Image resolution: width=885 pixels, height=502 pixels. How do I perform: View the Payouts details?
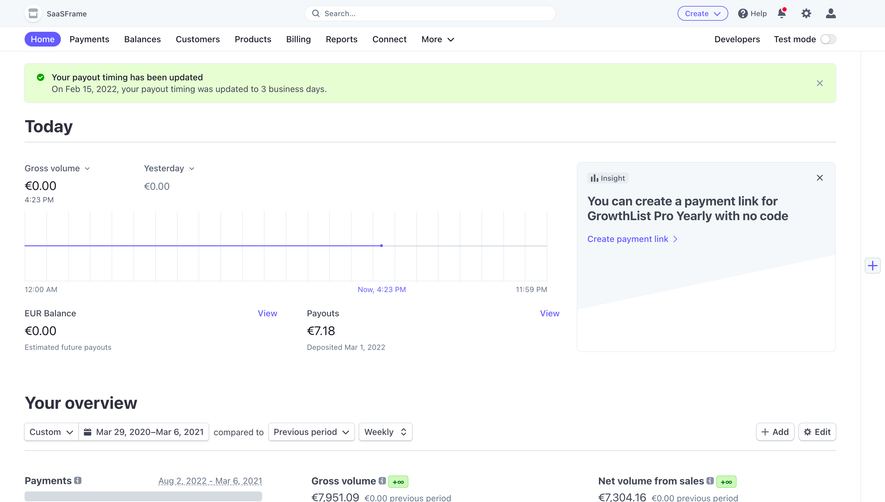(550, 313)
